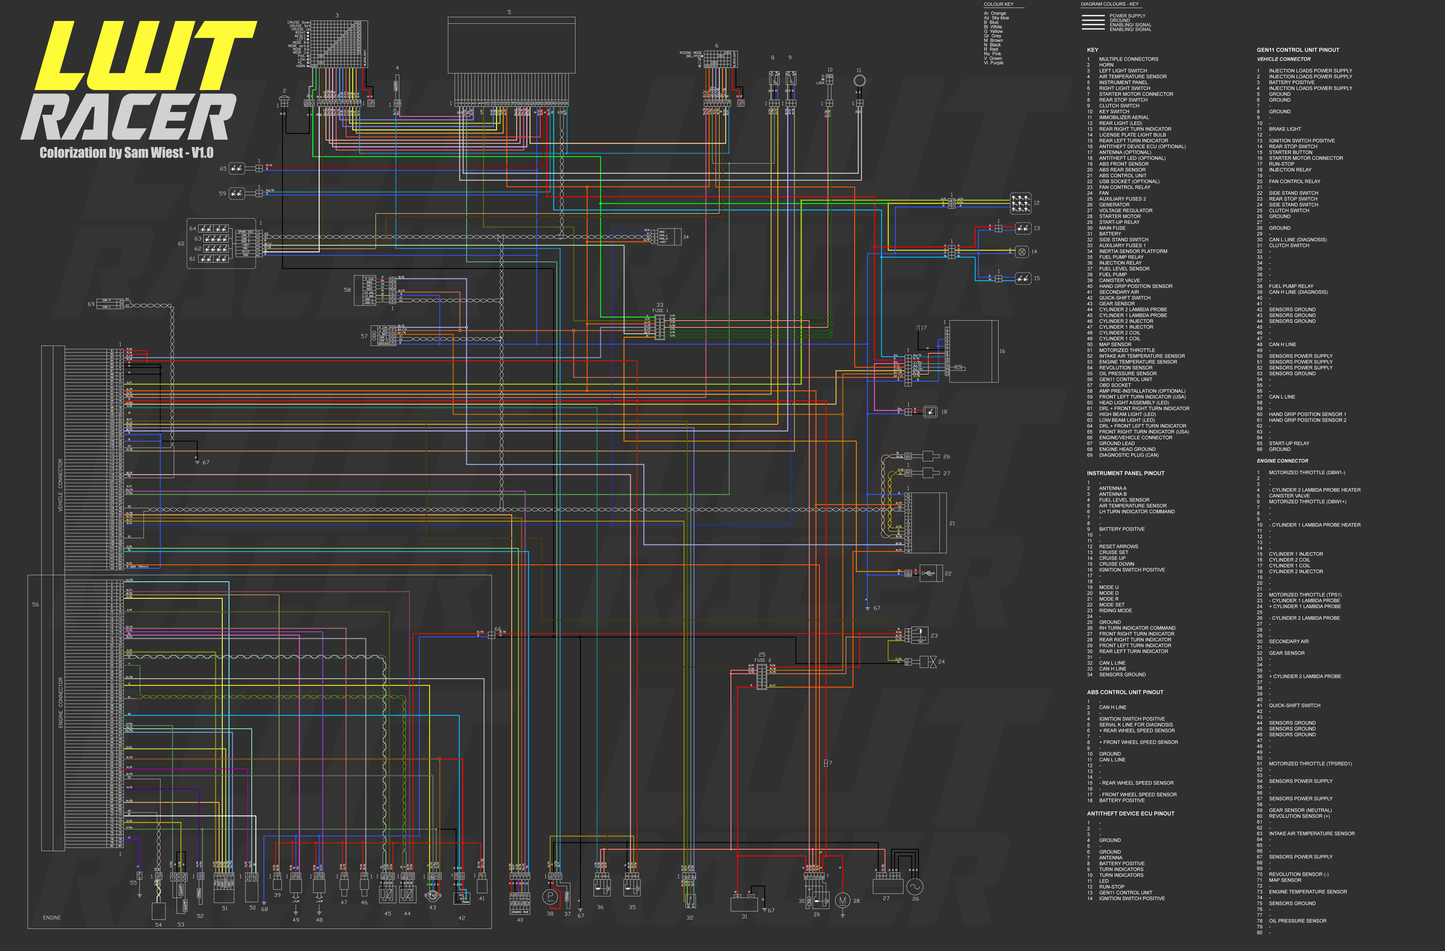Screen dimensions: 1445x951
Task: Select the license plate light bulb symbol 14
Action: coord(1021,252)
